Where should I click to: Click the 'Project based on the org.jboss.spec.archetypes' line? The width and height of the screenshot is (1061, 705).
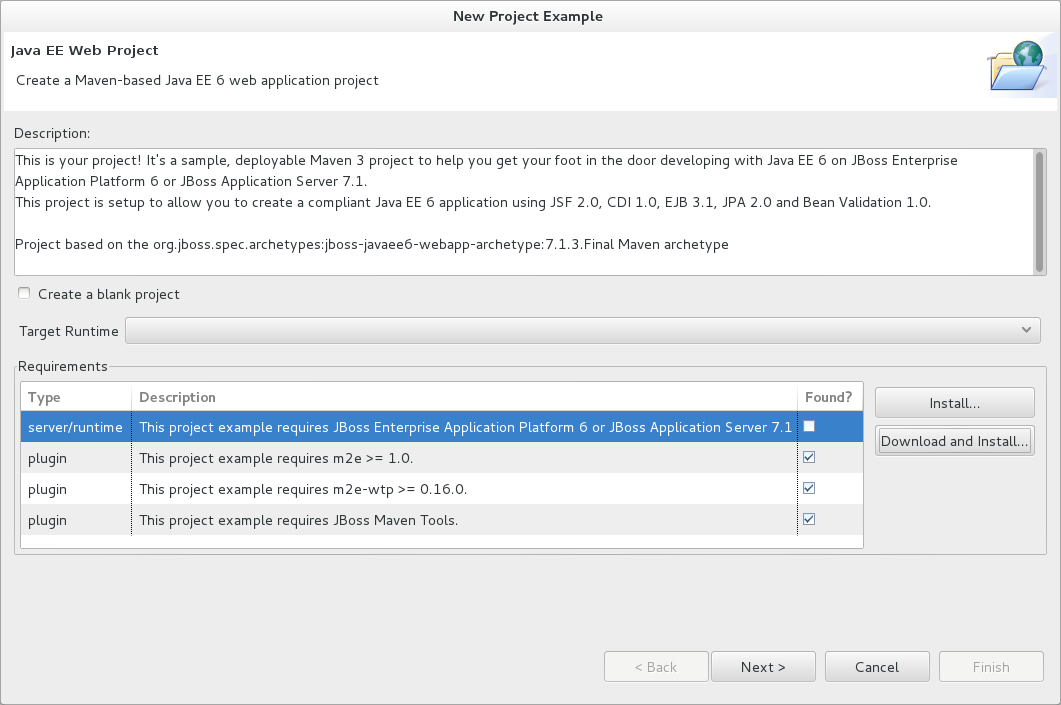tap(371, 244)
